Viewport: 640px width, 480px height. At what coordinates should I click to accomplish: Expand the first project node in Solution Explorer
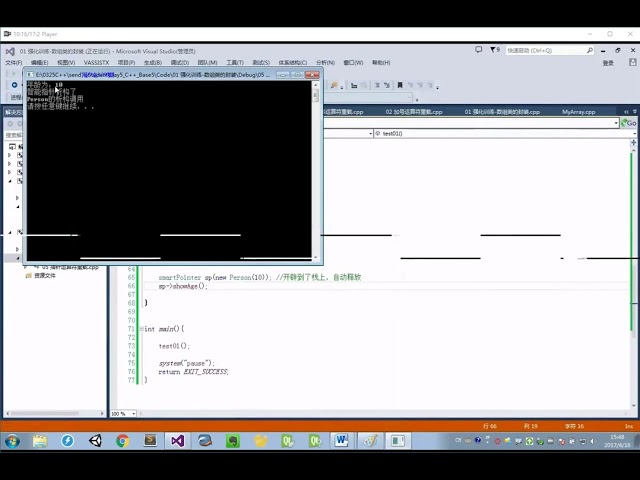pyautogui.click(x=9, y=155)
